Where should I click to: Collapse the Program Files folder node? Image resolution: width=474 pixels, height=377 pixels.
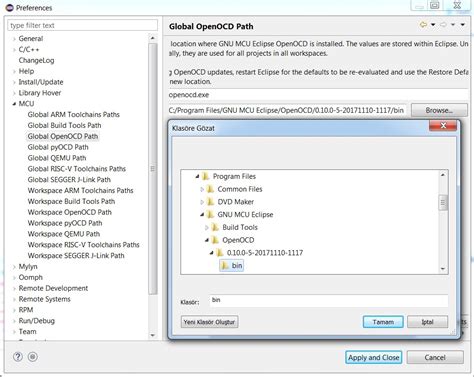point(197,176)
